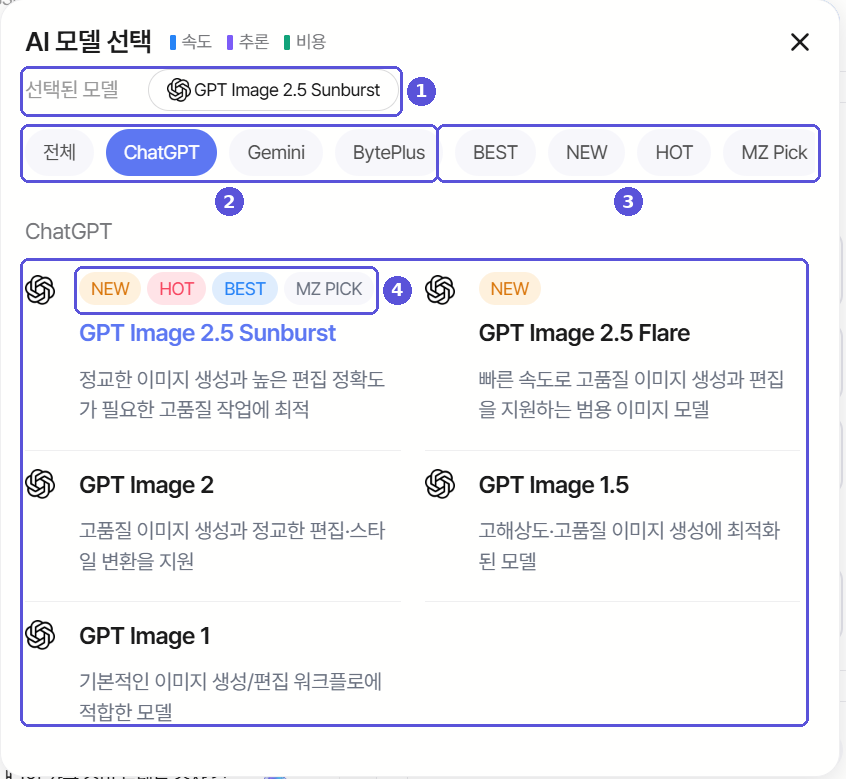Click the blue 속도 legend marker
846x779 pixels.
(x=173, y=42)
